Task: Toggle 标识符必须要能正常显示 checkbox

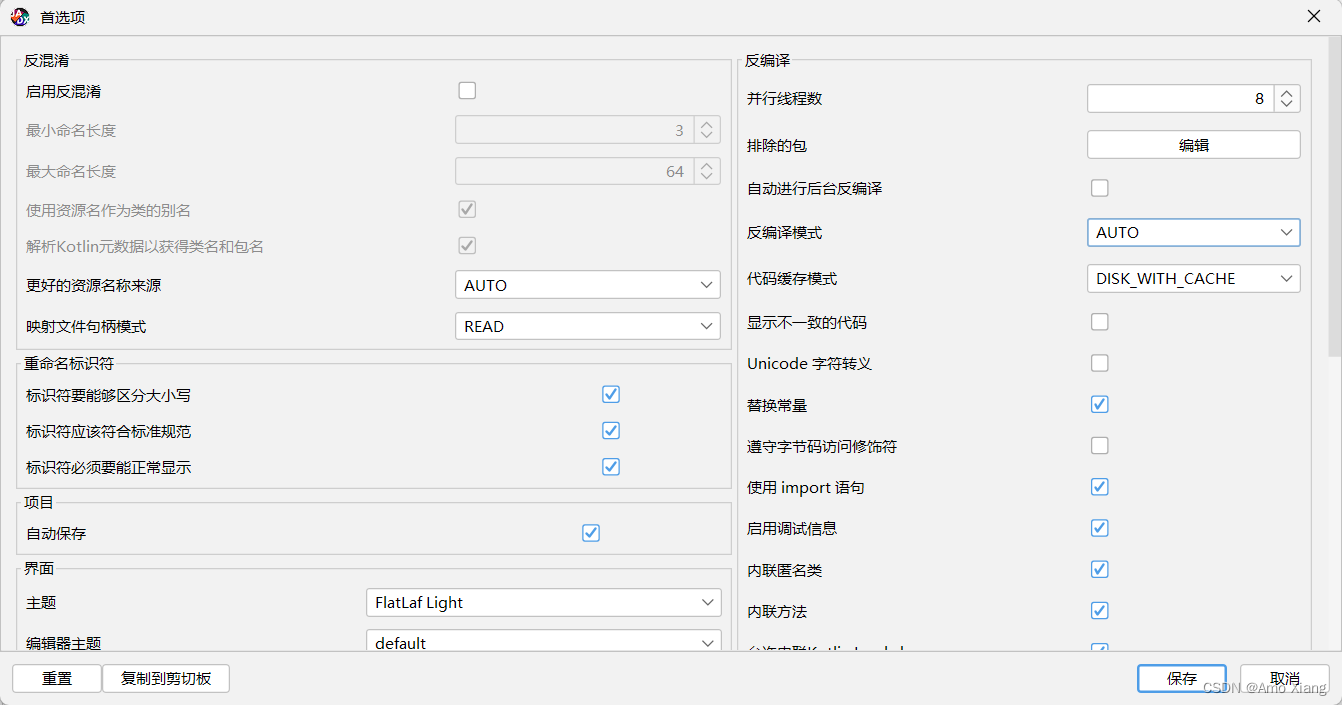Action: 611,467
